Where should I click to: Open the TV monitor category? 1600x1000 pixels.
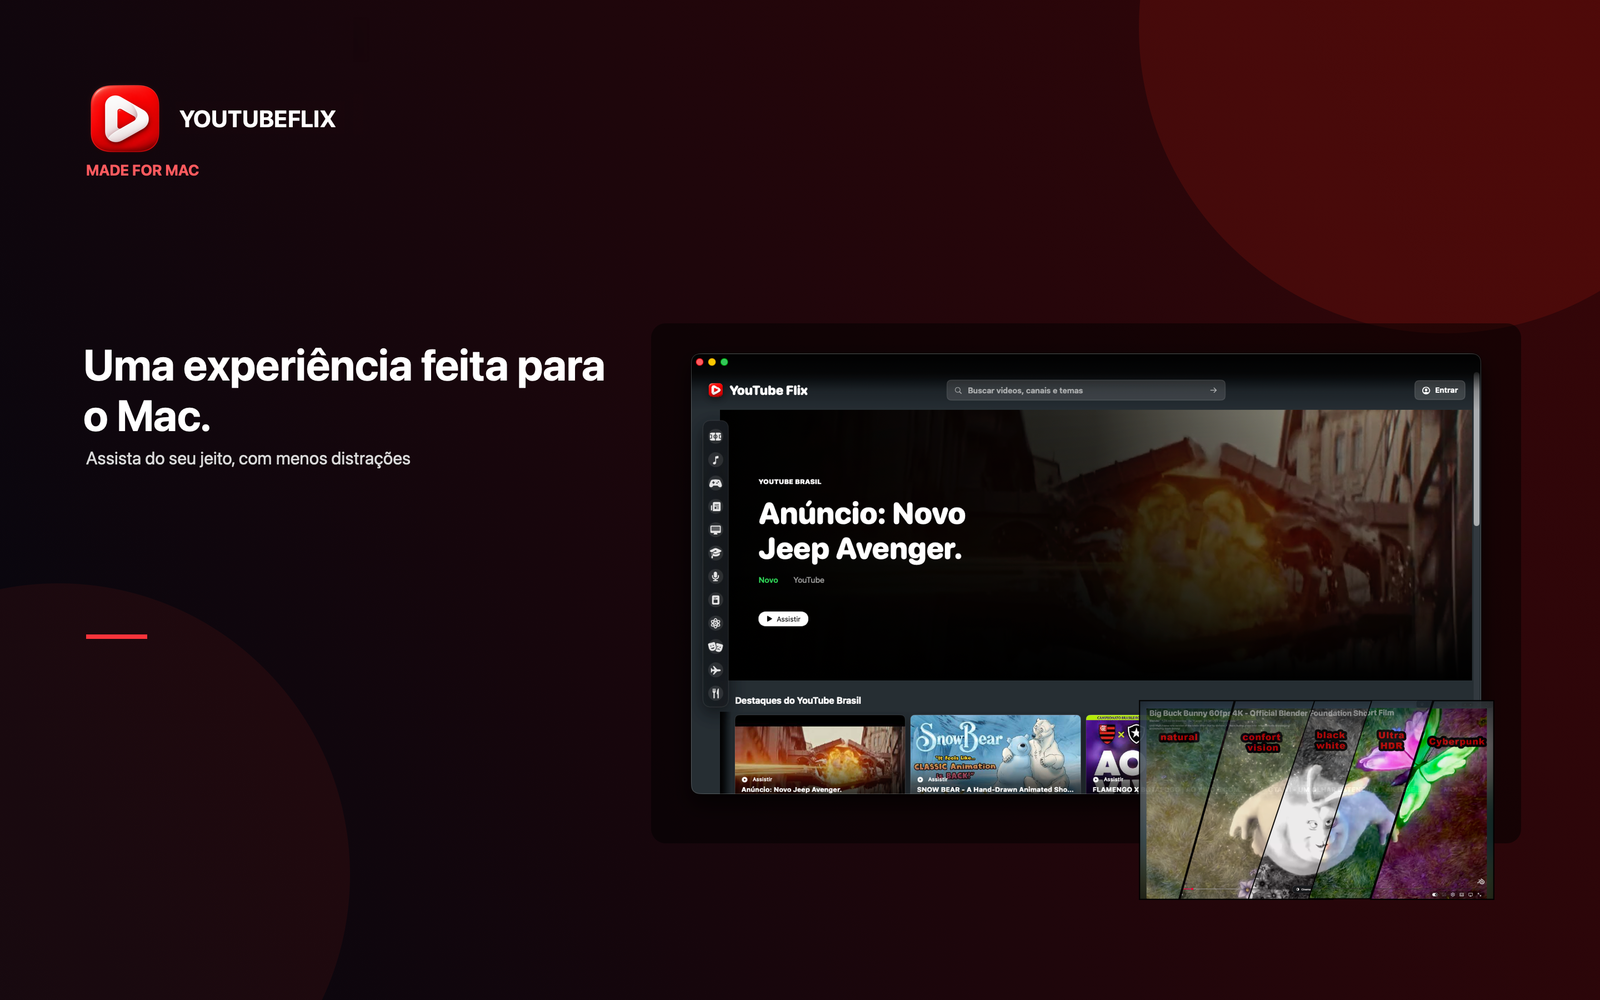click(x=715, y=530)
